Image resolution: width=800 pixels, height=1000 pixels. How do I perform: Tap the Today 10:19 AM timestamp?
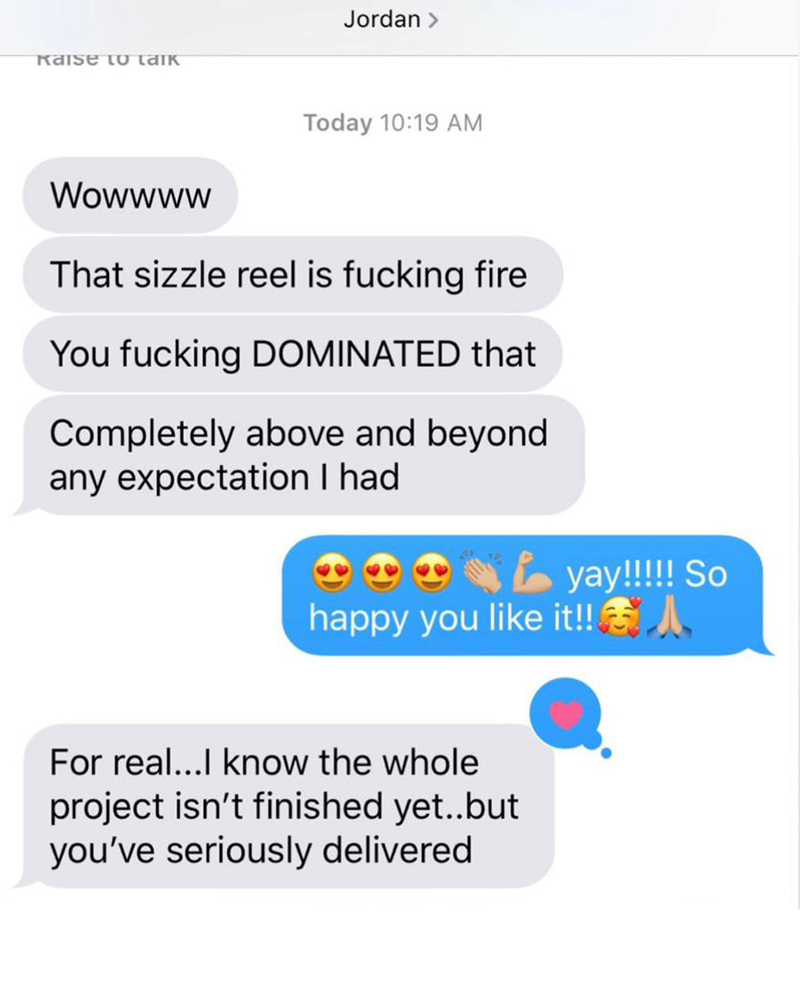tap(392, 122)
